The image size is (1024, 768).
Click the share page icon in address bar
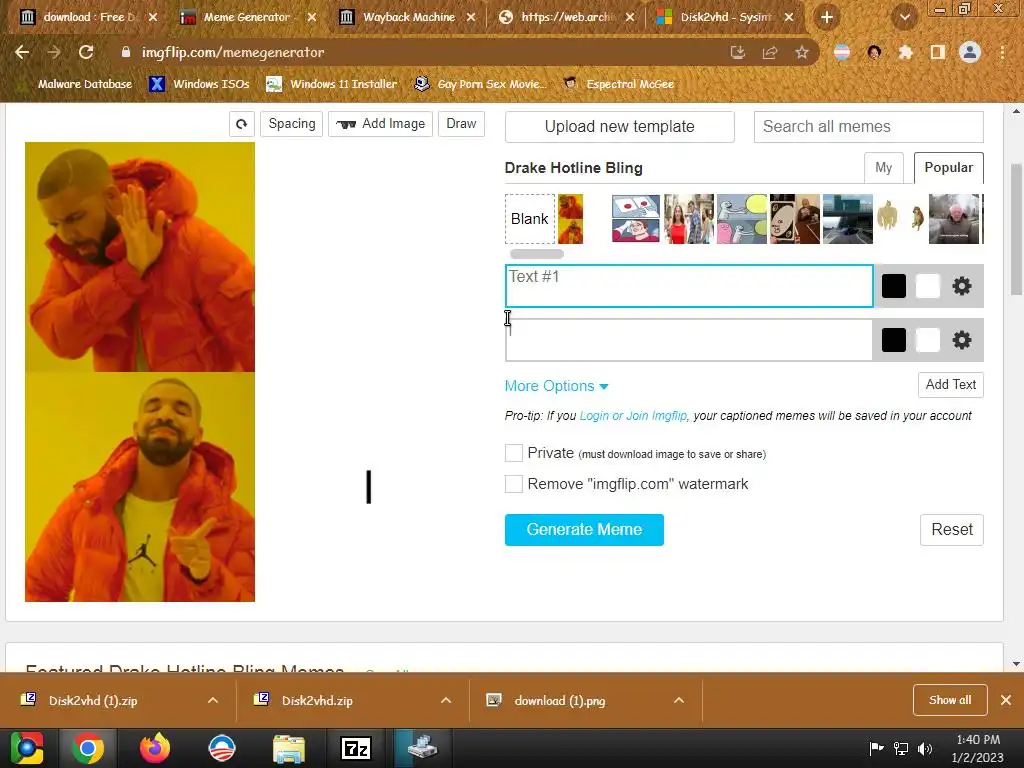770,52
